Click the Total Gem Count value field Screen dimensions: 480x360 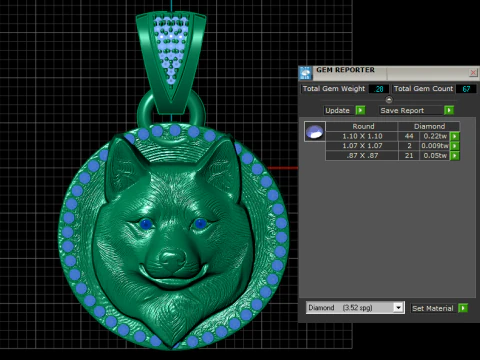coord(466,89)
